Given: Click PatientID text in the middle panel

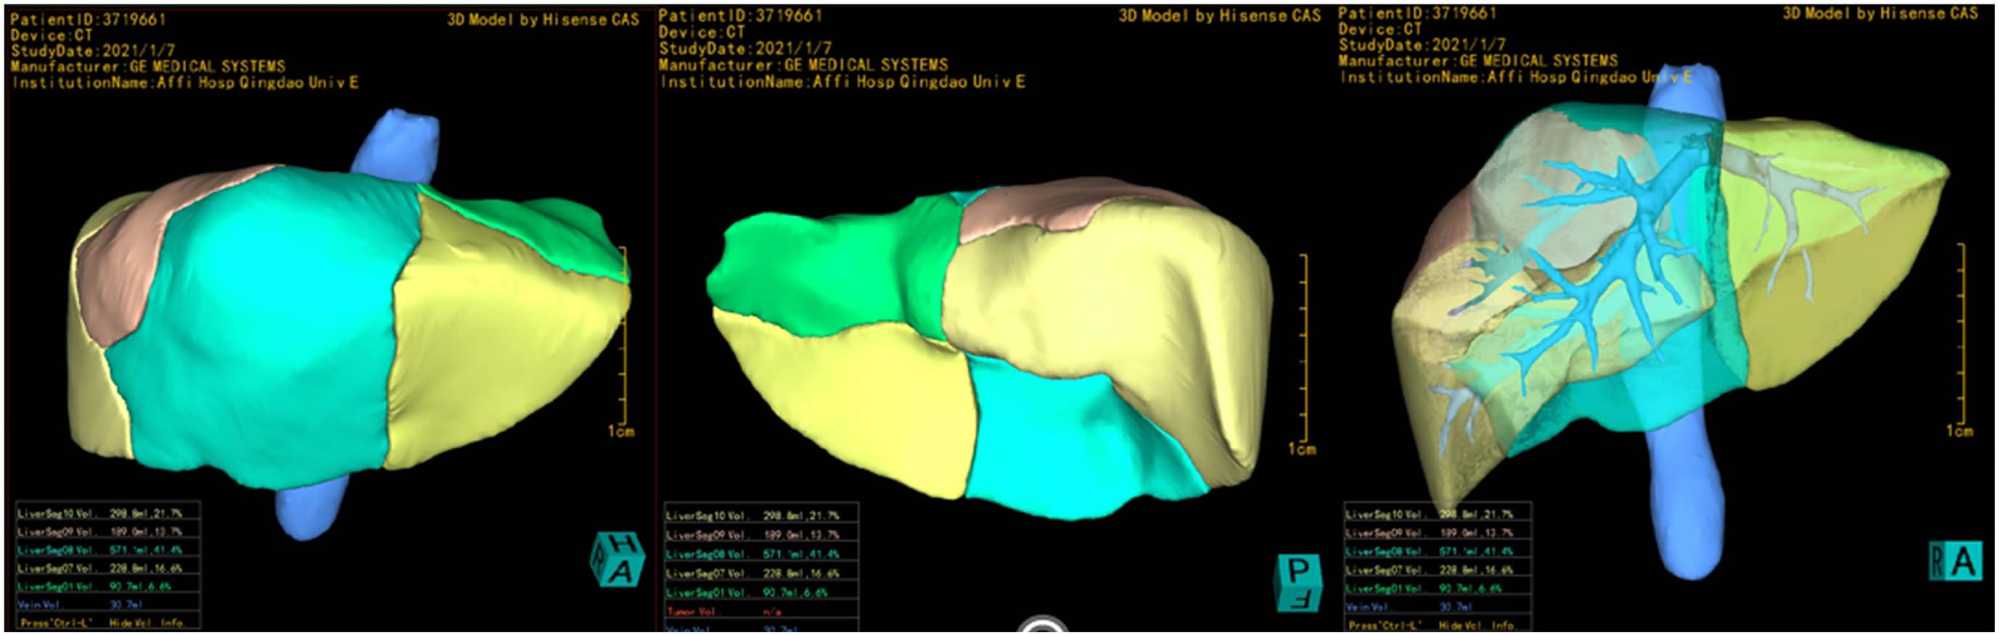Looking at the screenshot, I should [740, 16].
